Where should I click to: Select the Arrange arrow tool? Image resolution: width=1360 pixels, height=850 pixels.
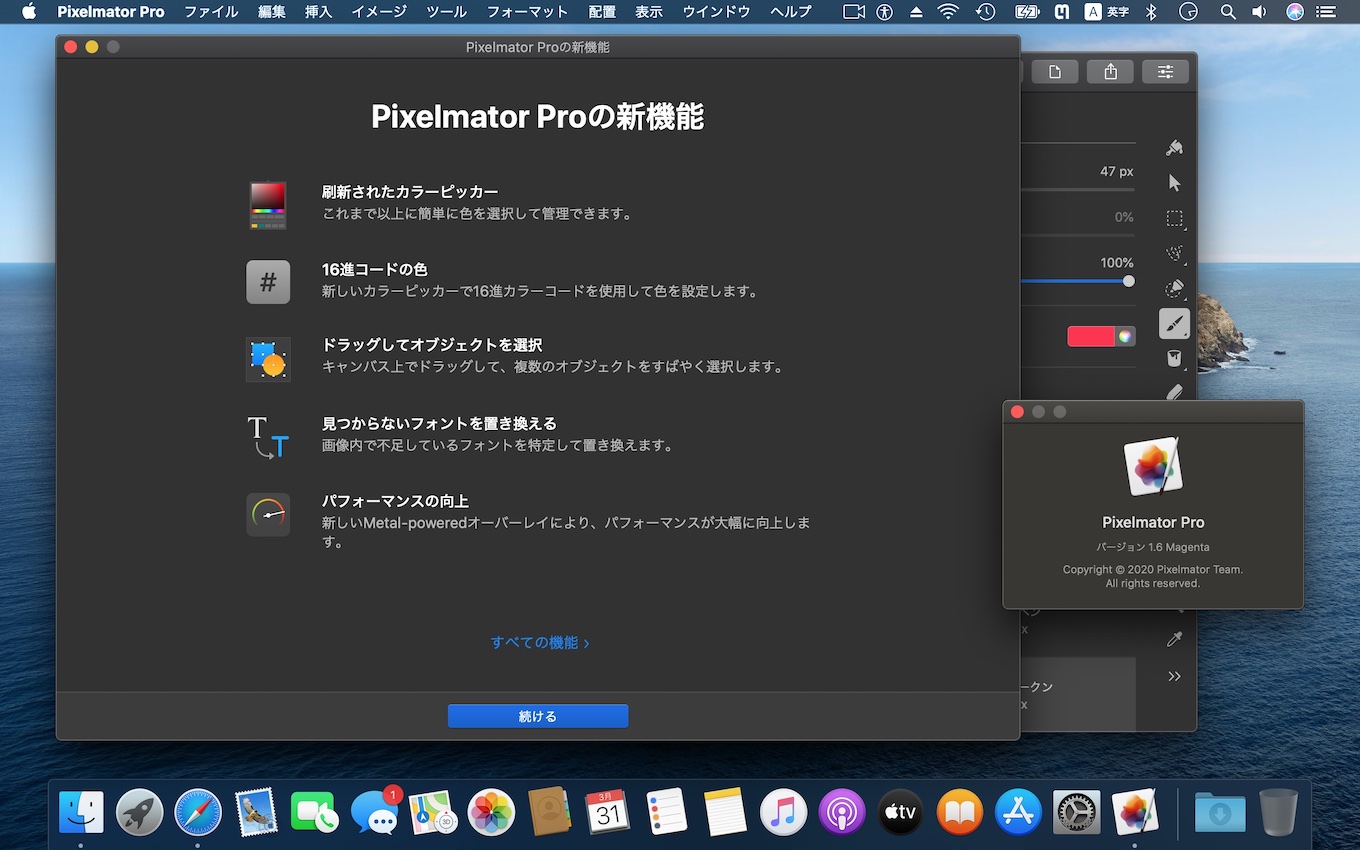[x=1175, y=183]
